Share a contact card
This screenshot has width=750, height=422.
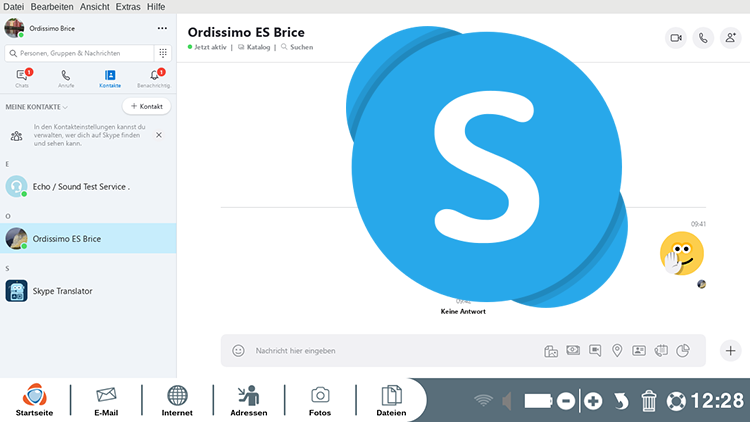coord(639,351)
